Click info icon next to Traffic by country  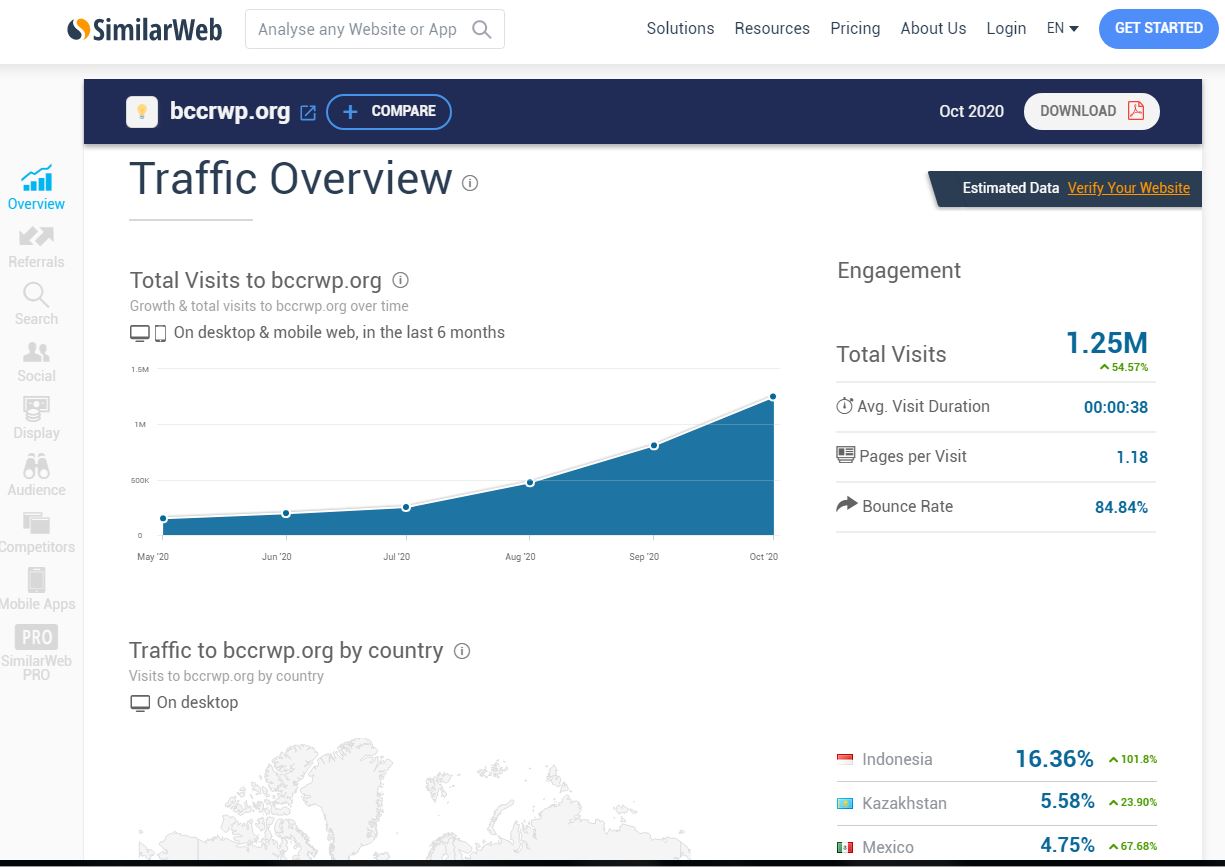click(462, 651)
